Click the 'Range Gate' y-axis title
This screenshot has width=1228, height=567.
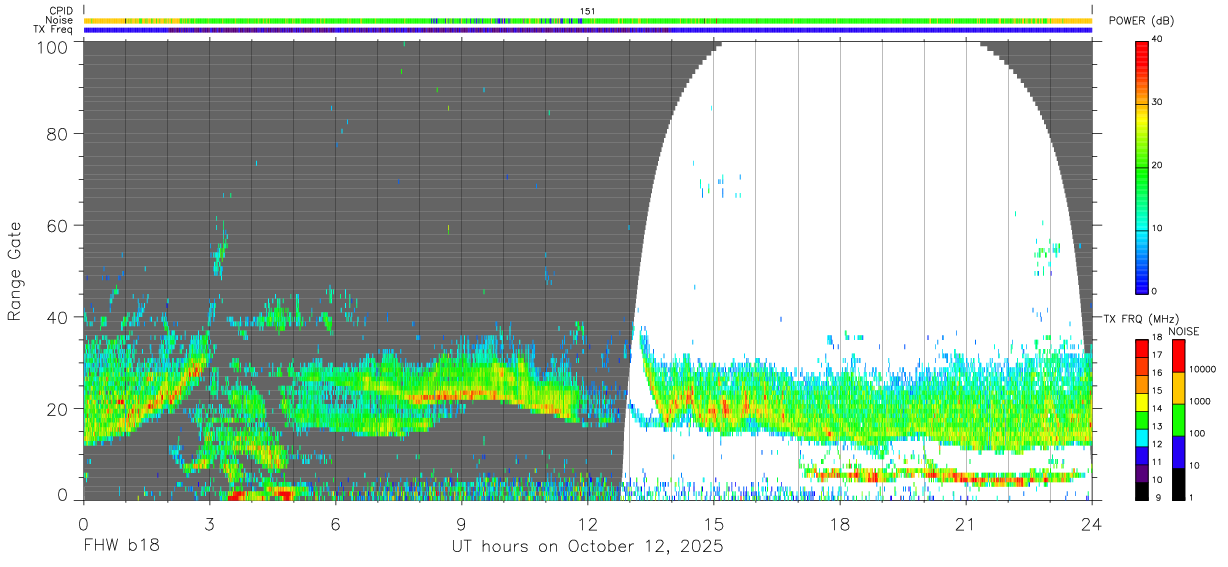(15, 271)
